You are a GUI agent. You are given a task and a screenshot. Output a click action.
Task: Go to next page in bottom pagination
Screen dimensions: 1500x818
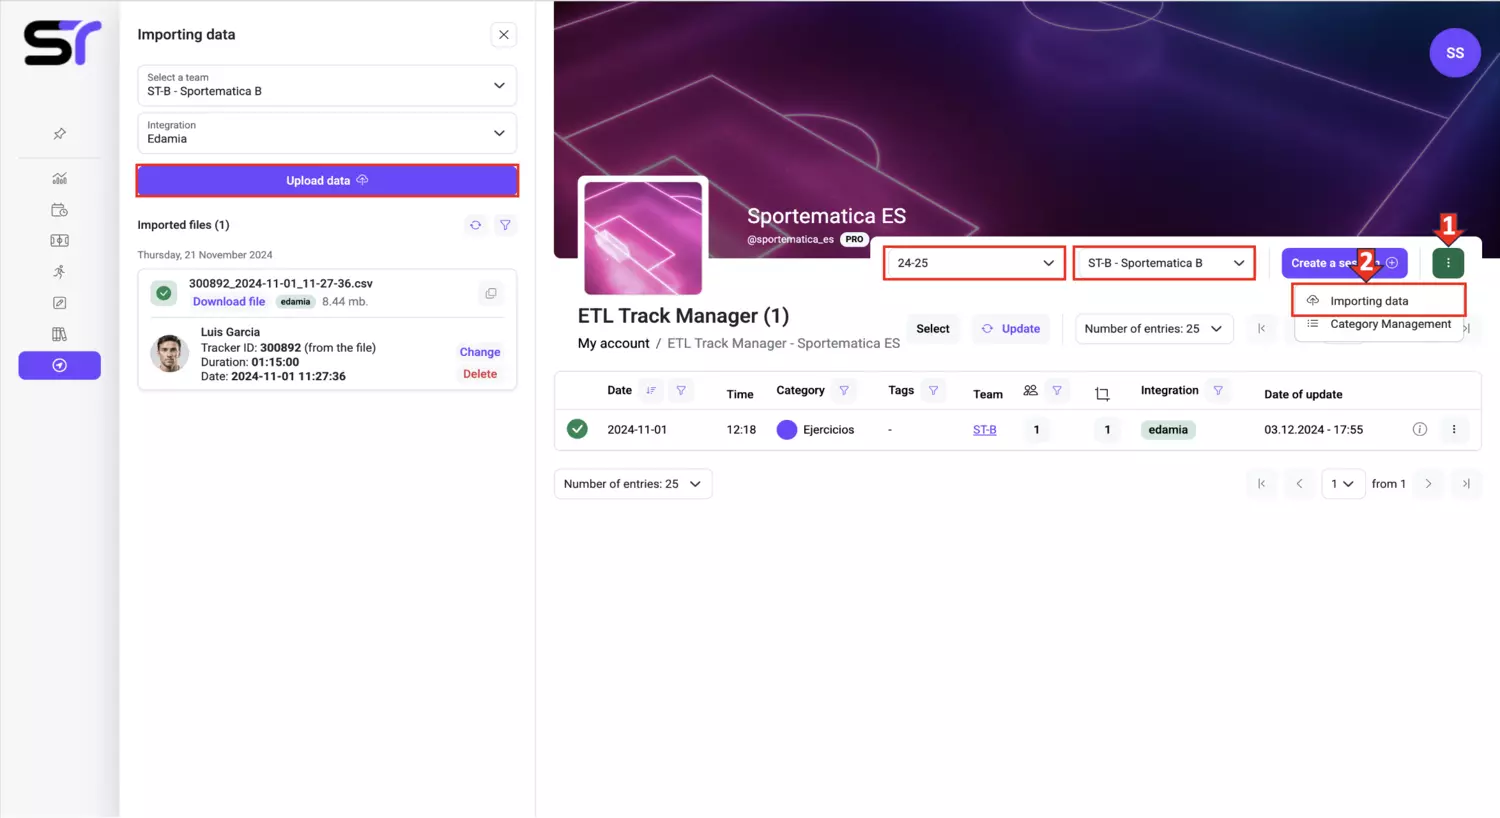[x=1428, y=484]
